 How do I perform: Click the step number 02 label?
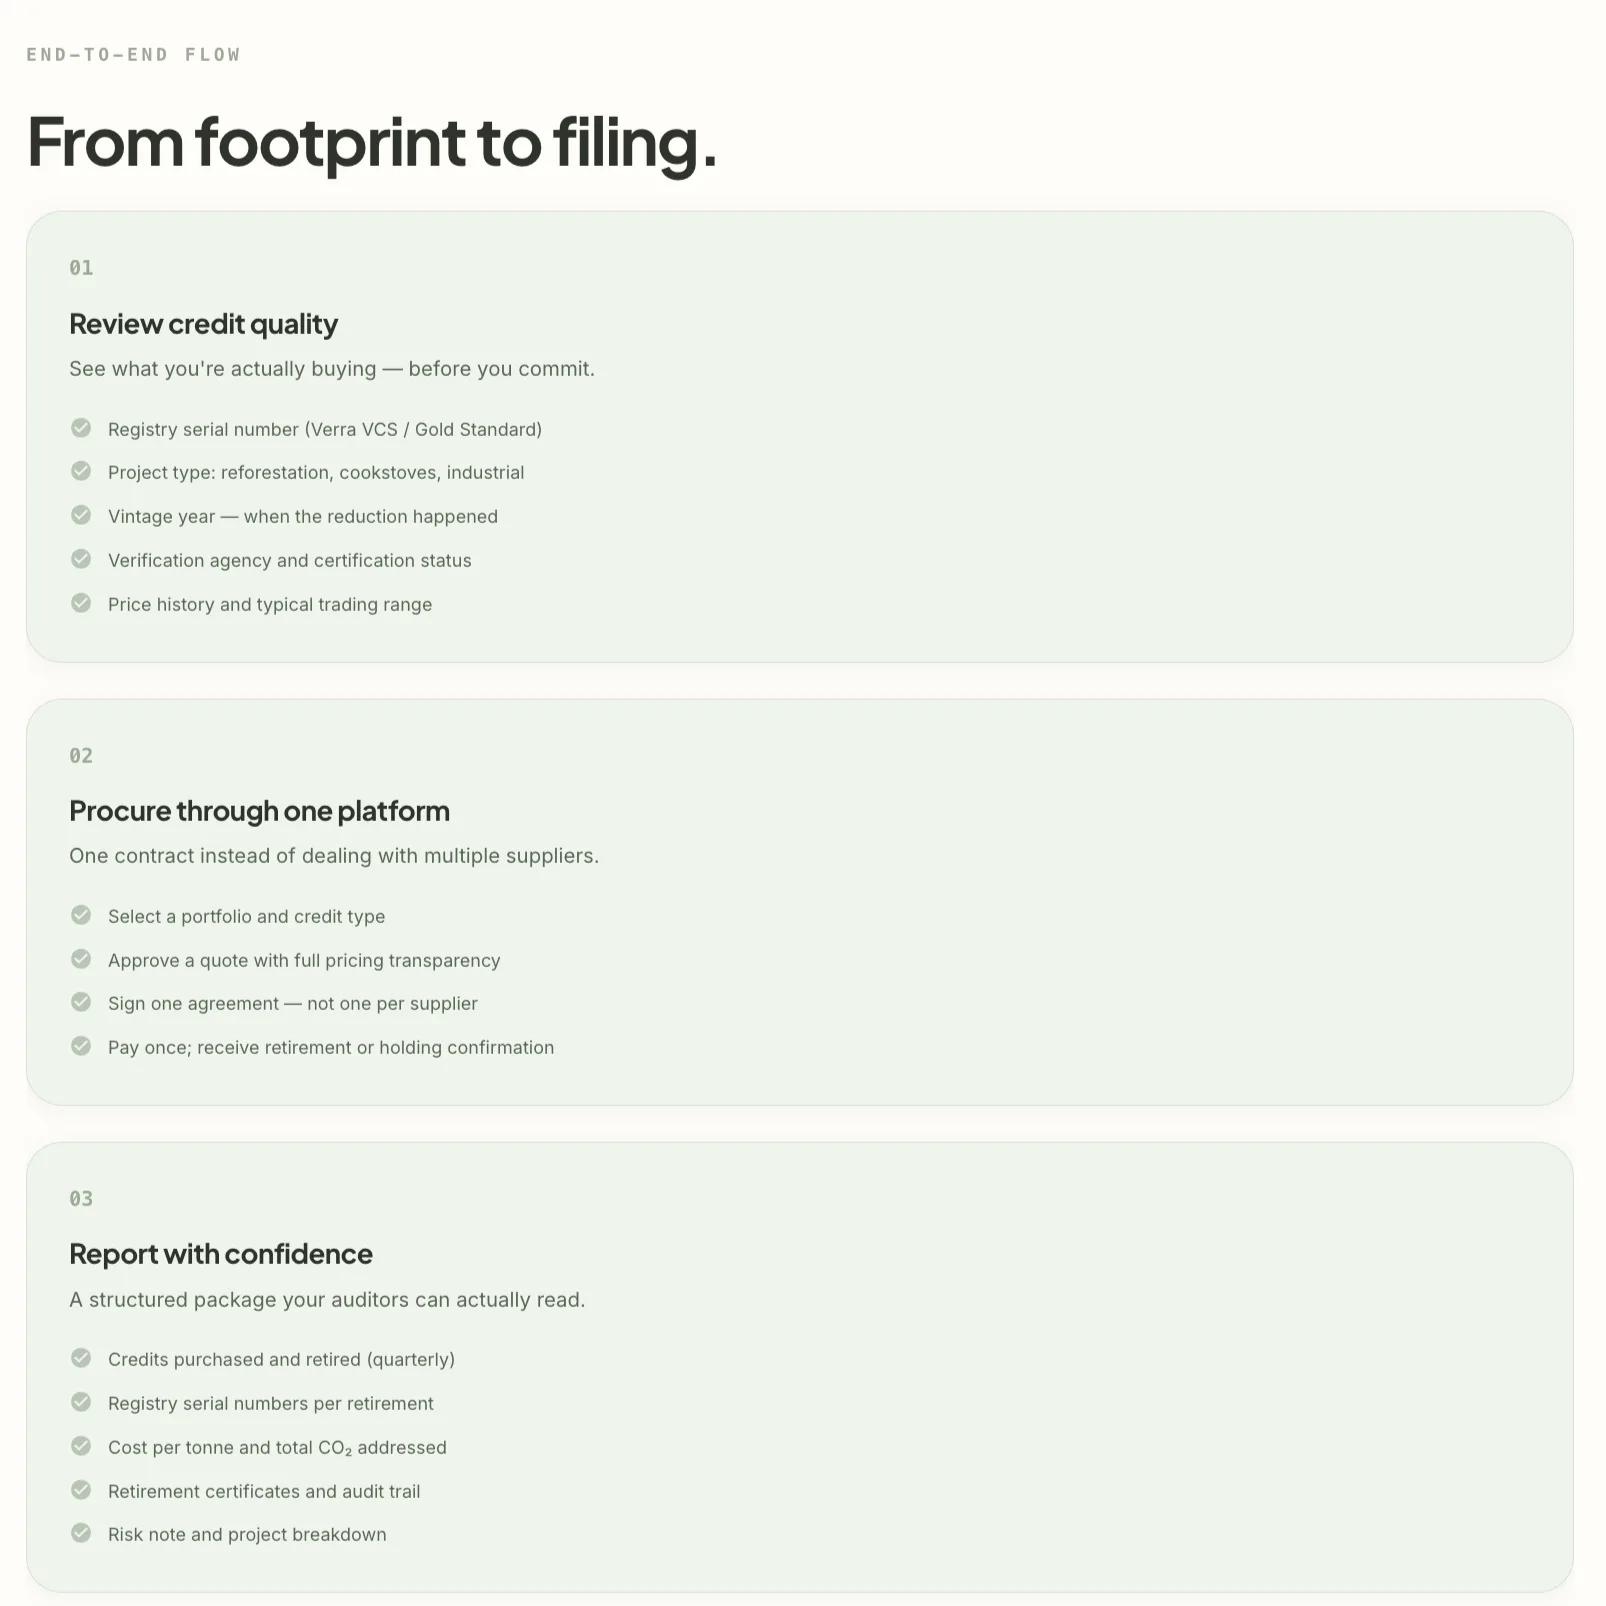(81, 756)
